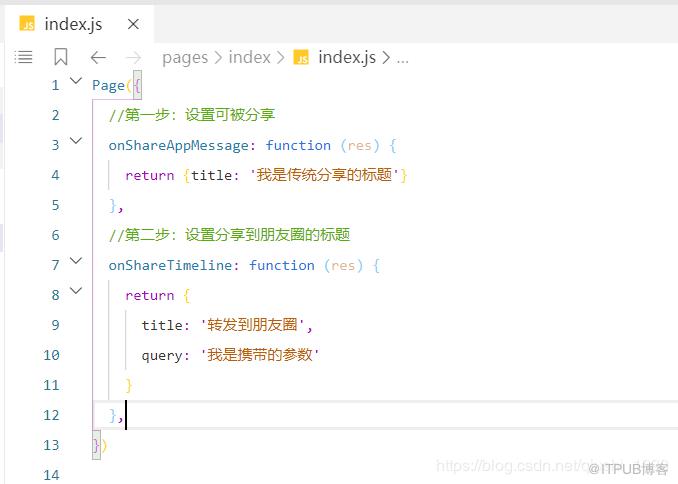Click the function keyword on line 3
Image resolution: width=678 pixels, height=484 pixels.
click(x=298, y=145)
